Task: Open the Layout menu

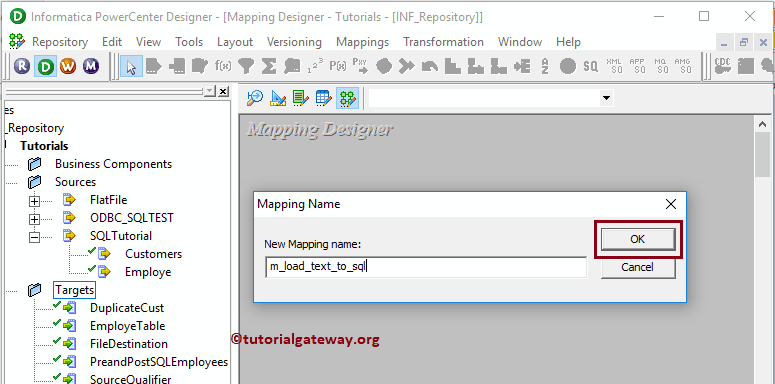Action: pyautogui.click(x=235, y=42)
